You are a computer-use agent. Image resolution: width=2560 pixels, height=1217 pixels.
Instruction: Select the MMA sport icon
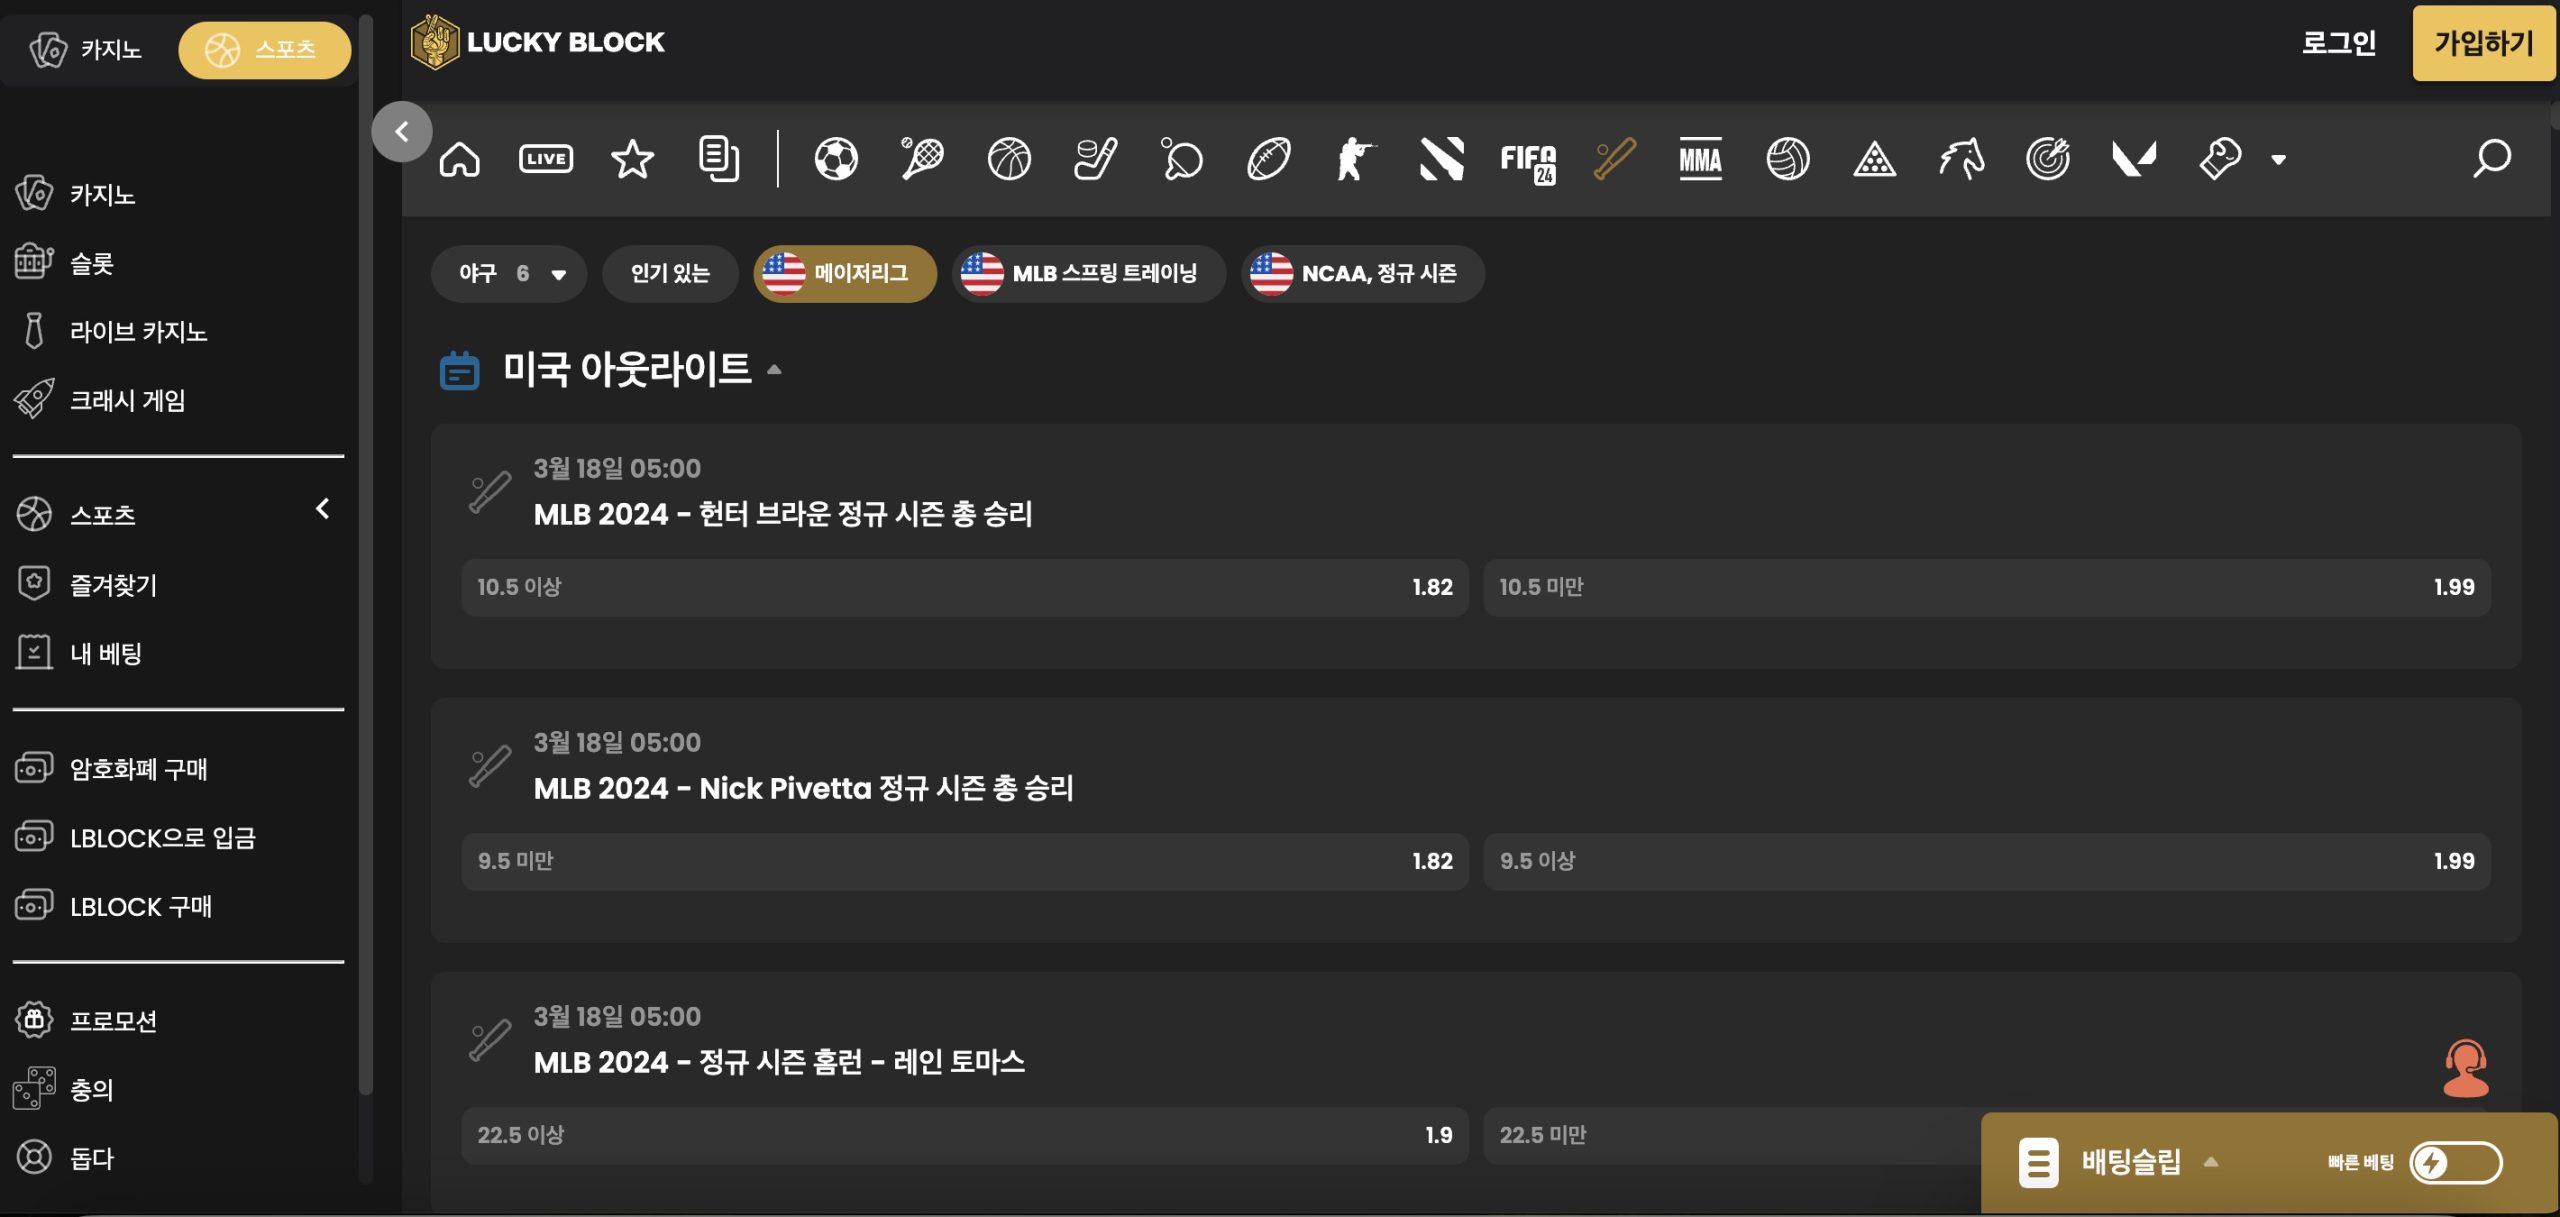point(1701,159)
